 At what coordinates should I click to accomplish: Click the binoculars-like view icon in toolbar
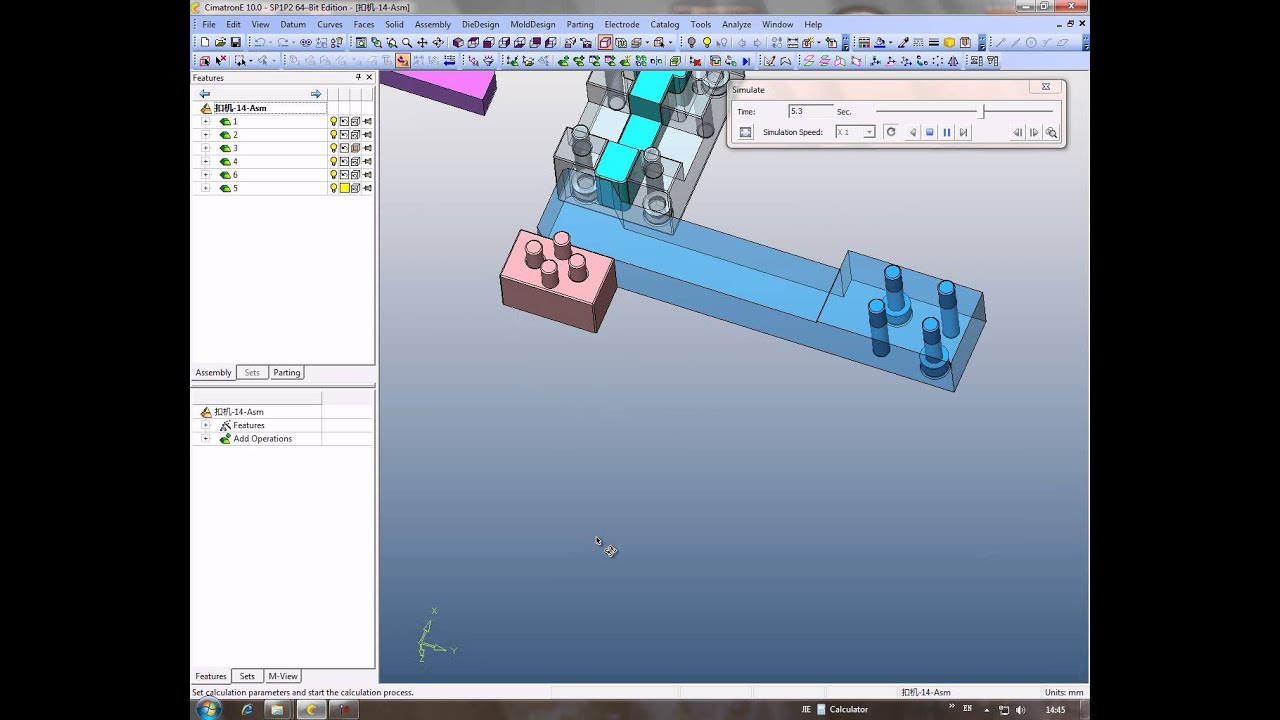coord(306,42)
